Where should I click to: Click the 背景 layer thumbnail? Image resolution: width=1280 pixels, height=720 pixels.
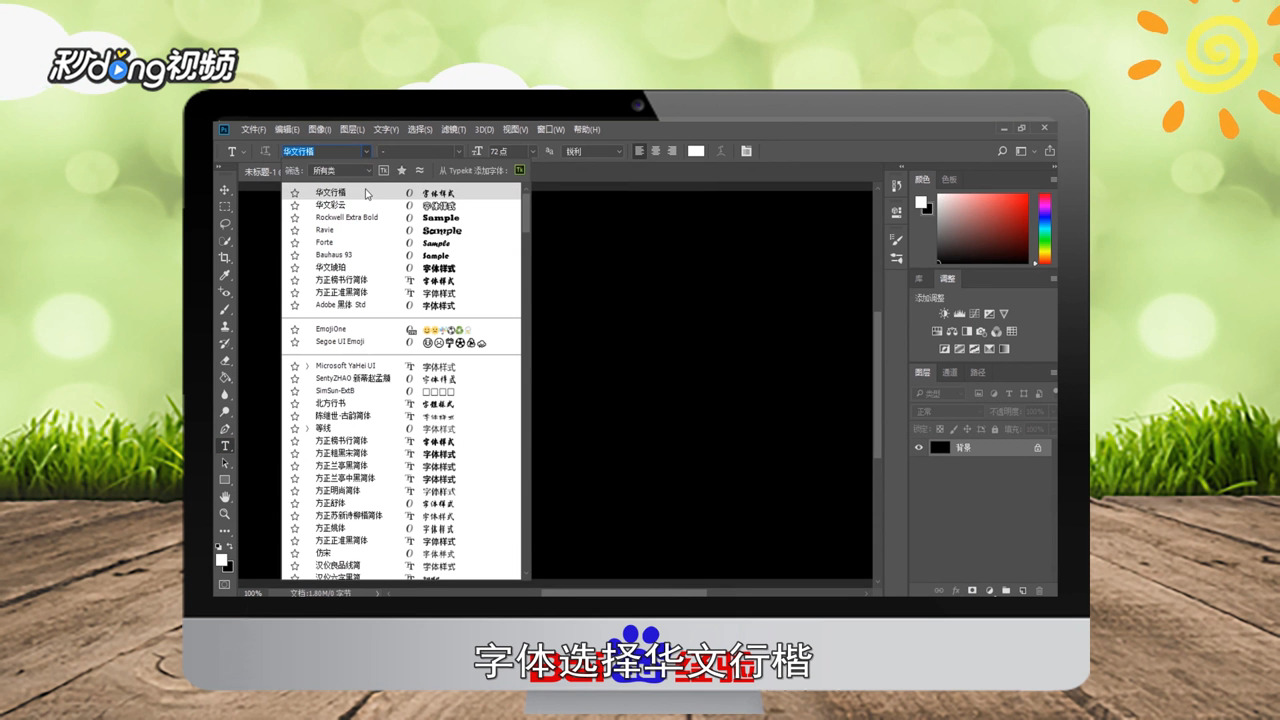[x=940, y=448]
